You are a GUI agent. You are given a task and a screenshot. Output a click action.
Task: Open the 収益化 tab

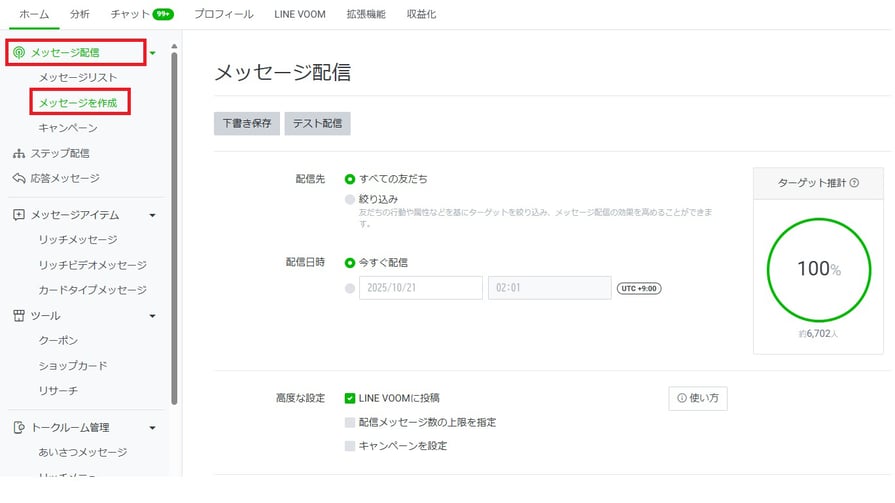(x=421, y=14)
